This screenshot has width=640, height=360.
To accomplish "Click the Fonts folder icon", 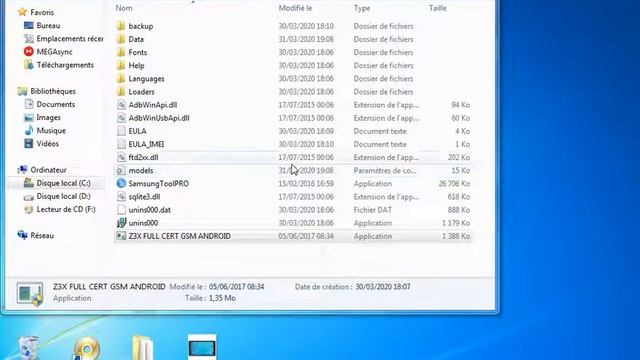I will (x=121, y=52).
